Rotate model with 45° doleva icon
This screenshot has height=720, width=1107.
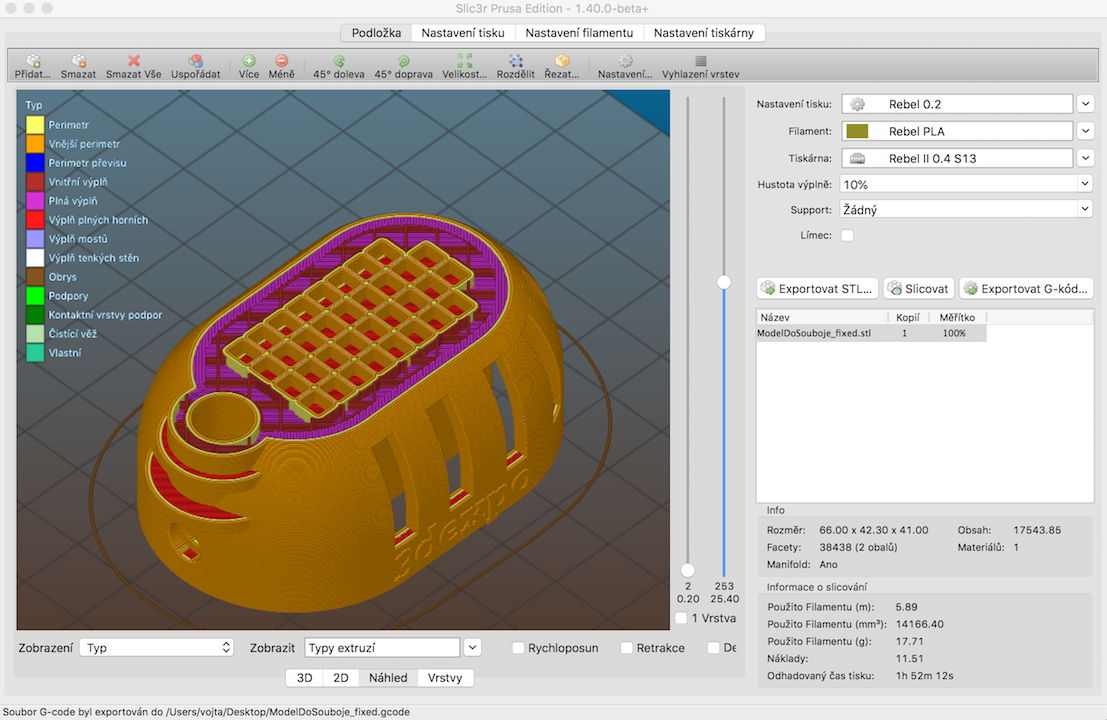(x=339, y=61)
